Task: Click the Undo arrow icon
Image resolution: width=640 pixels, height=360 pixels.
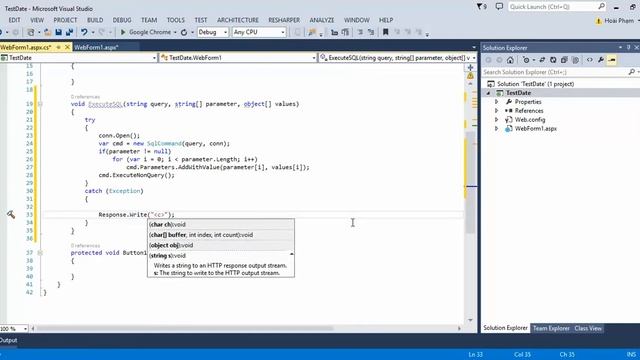Action: coord(84,32)
